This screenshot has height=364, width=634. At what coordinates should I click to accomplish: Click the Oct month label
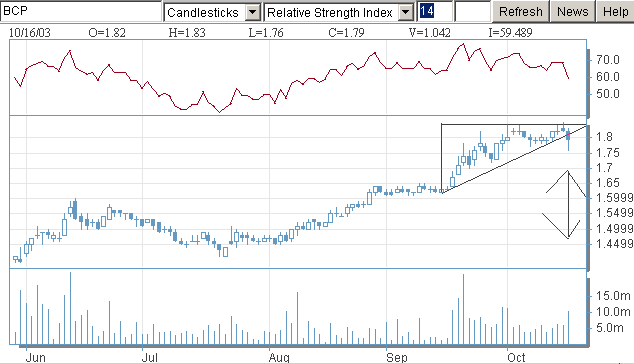pyautogui.click(x=516, y=358)
